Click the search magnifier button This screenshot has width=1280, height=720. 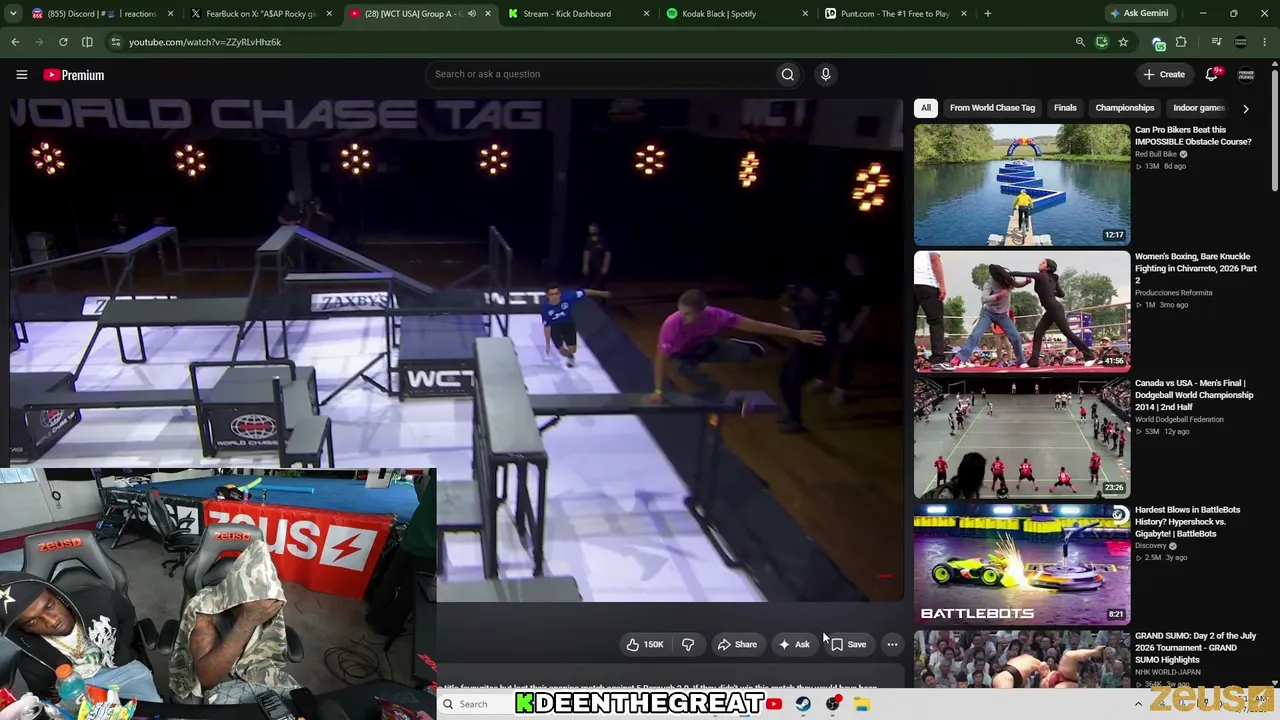tap(788, 74)
